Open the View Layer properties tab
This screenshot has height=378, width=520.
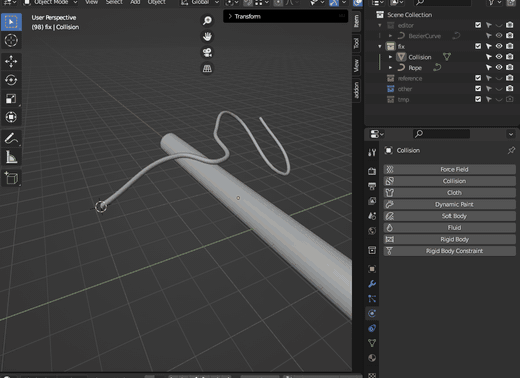click(x=372, y=201)
